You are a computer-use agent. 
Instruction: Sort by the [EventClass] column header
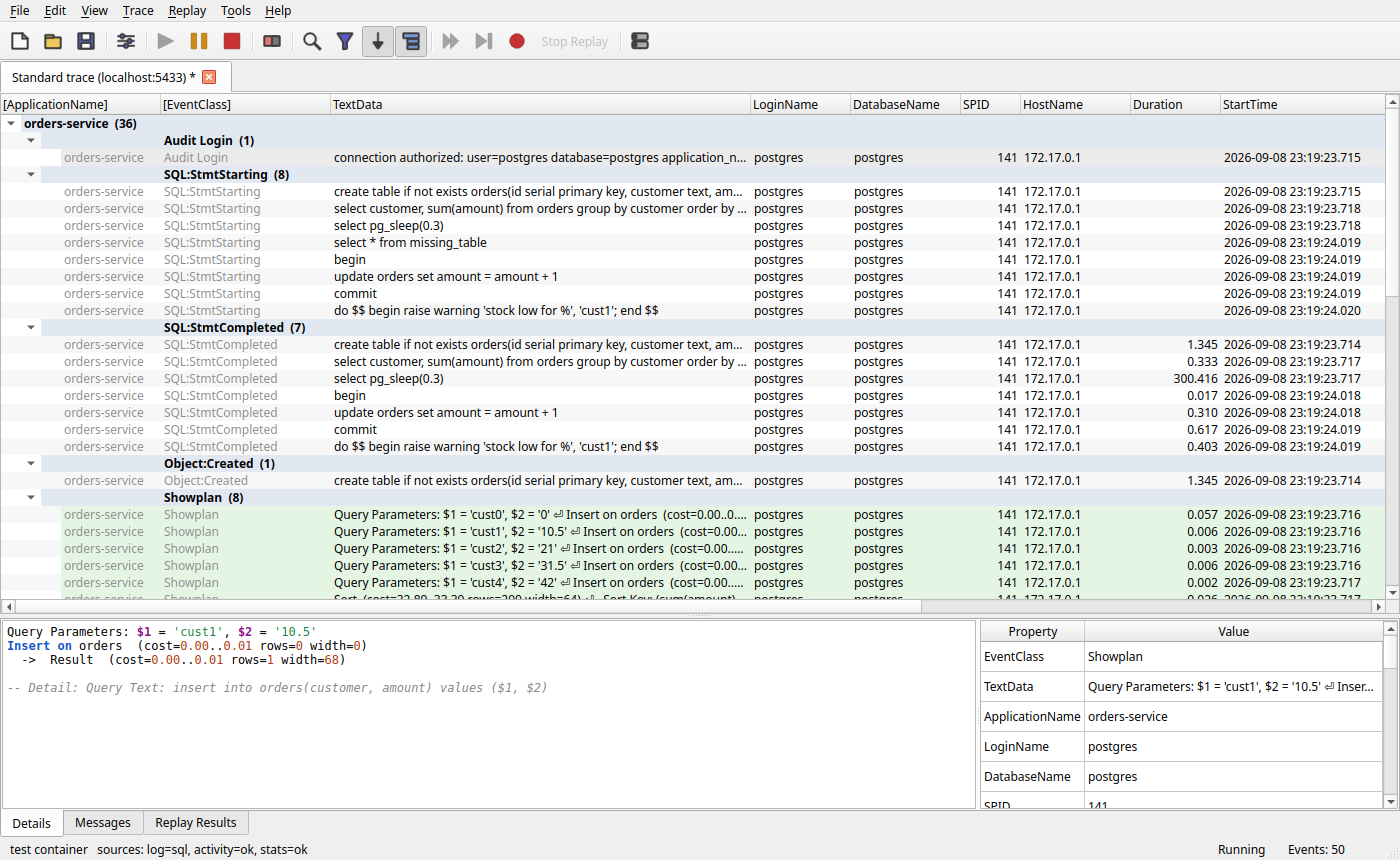pos(246,104)
